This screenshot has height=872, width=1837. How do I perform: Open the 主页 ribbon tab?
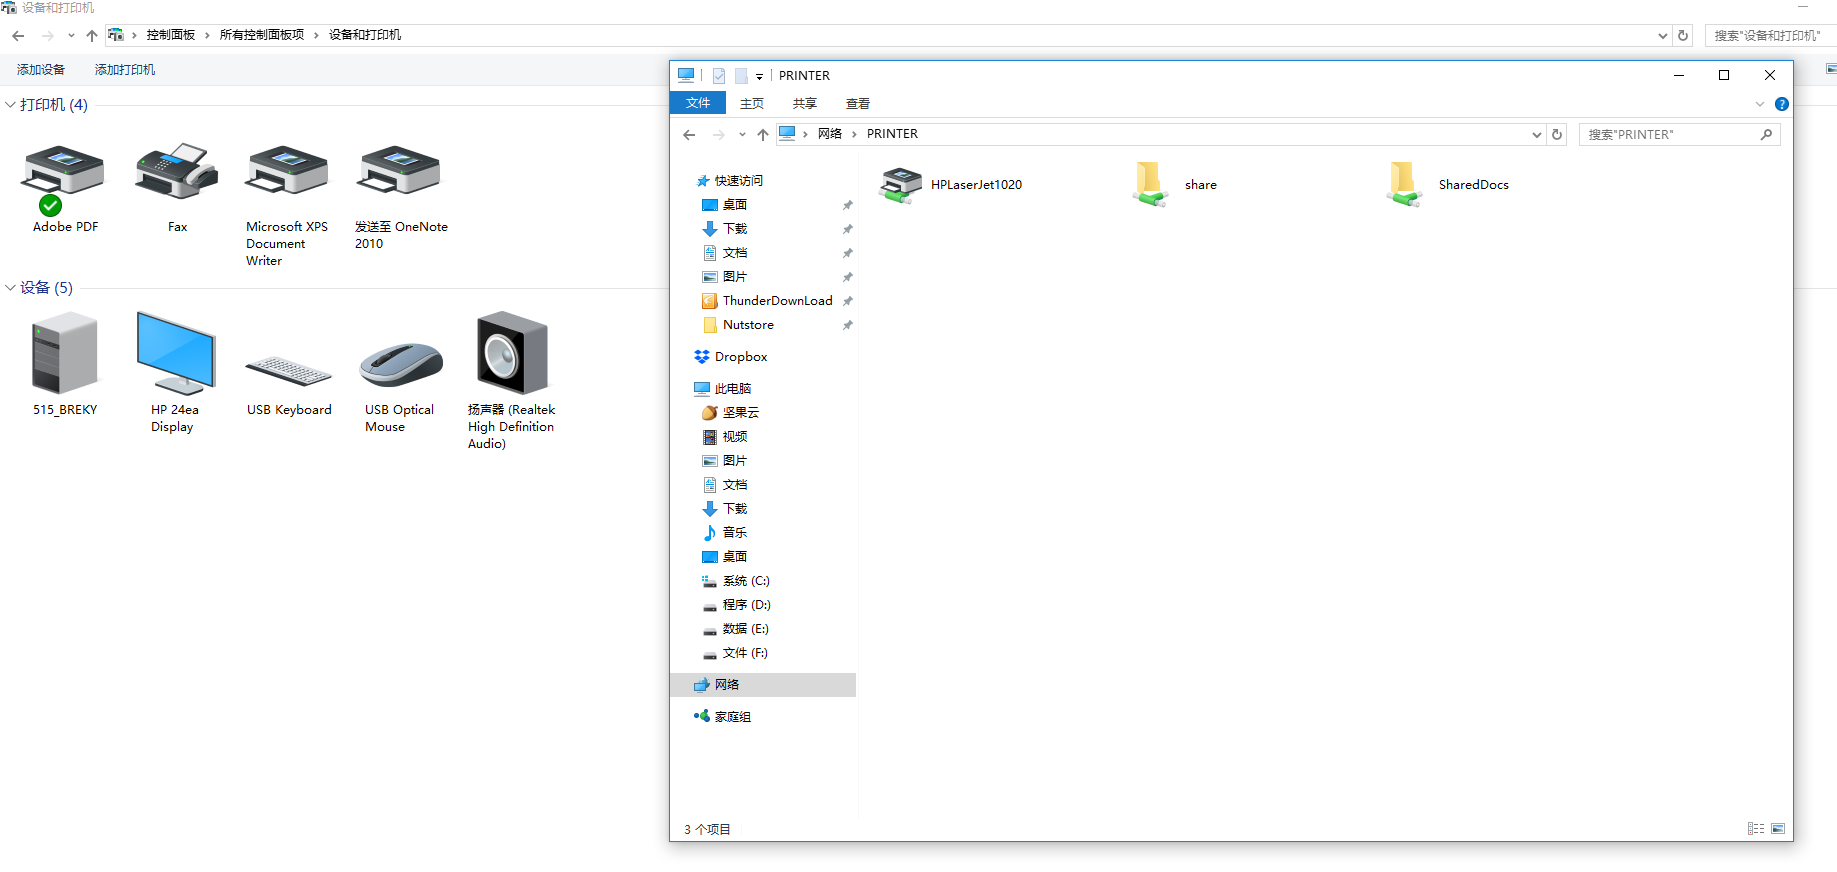(752, 104)
